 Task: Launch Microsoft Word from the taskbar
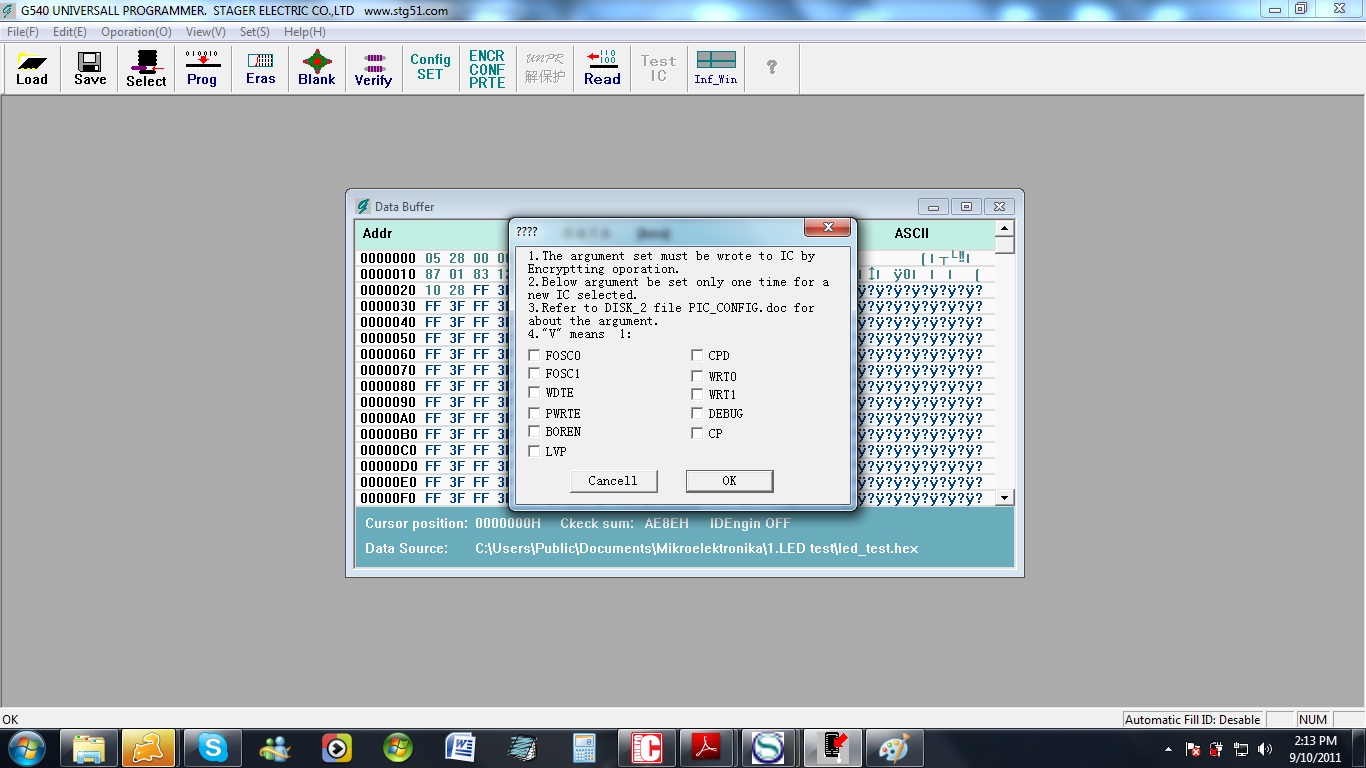[460, 748]
